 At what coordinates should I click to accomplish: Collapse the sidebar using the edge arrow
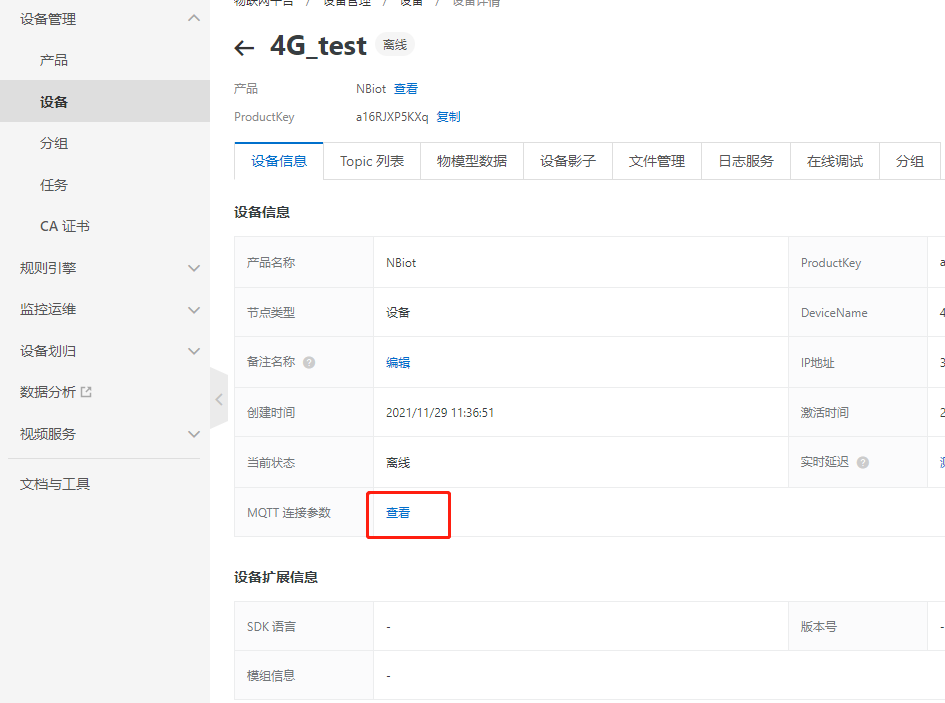tap(219, 398)
